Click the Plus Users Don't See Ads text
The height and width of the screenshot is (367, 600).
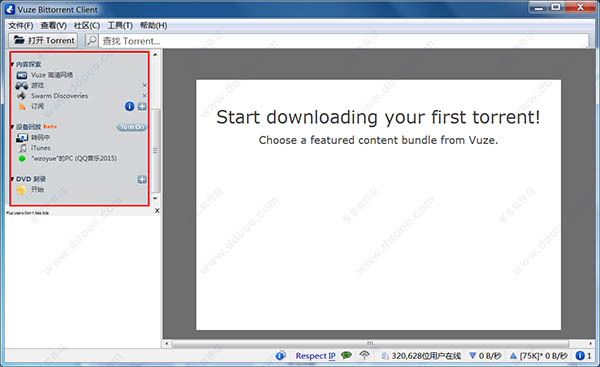coord(28,213)
